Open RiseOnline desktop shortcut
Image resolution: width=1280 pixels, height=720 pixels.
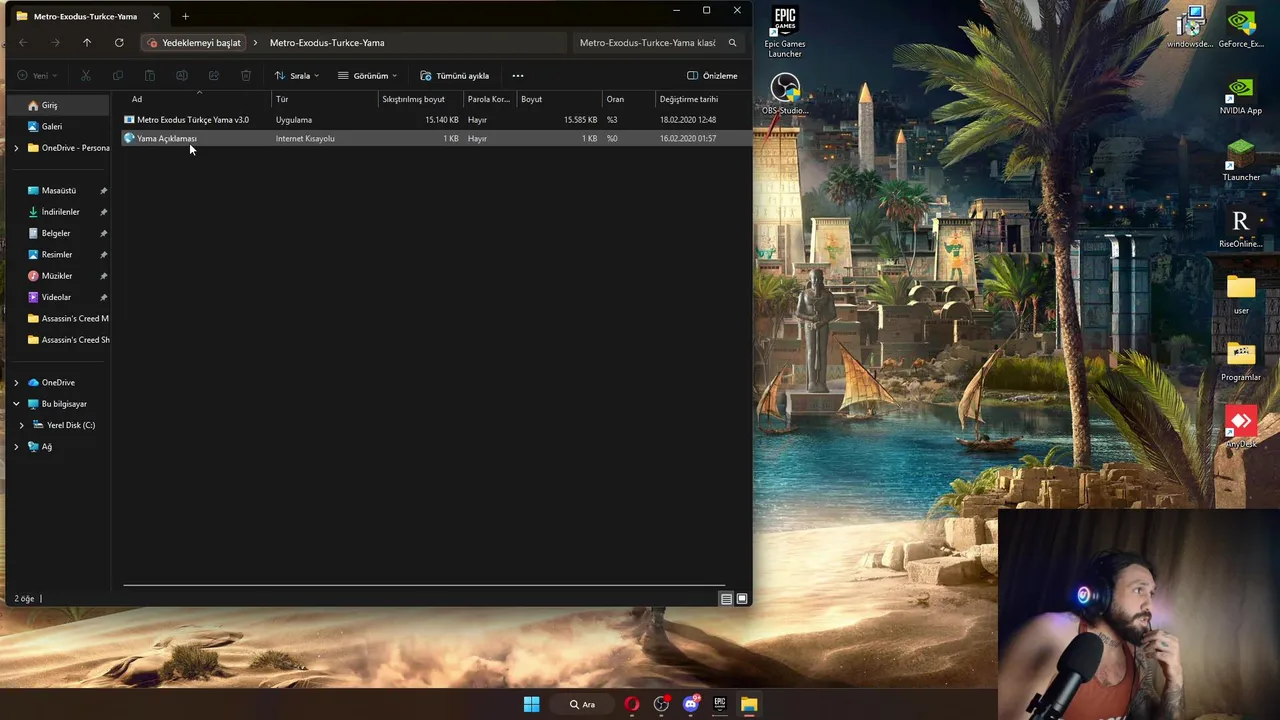coord(1241,229)
